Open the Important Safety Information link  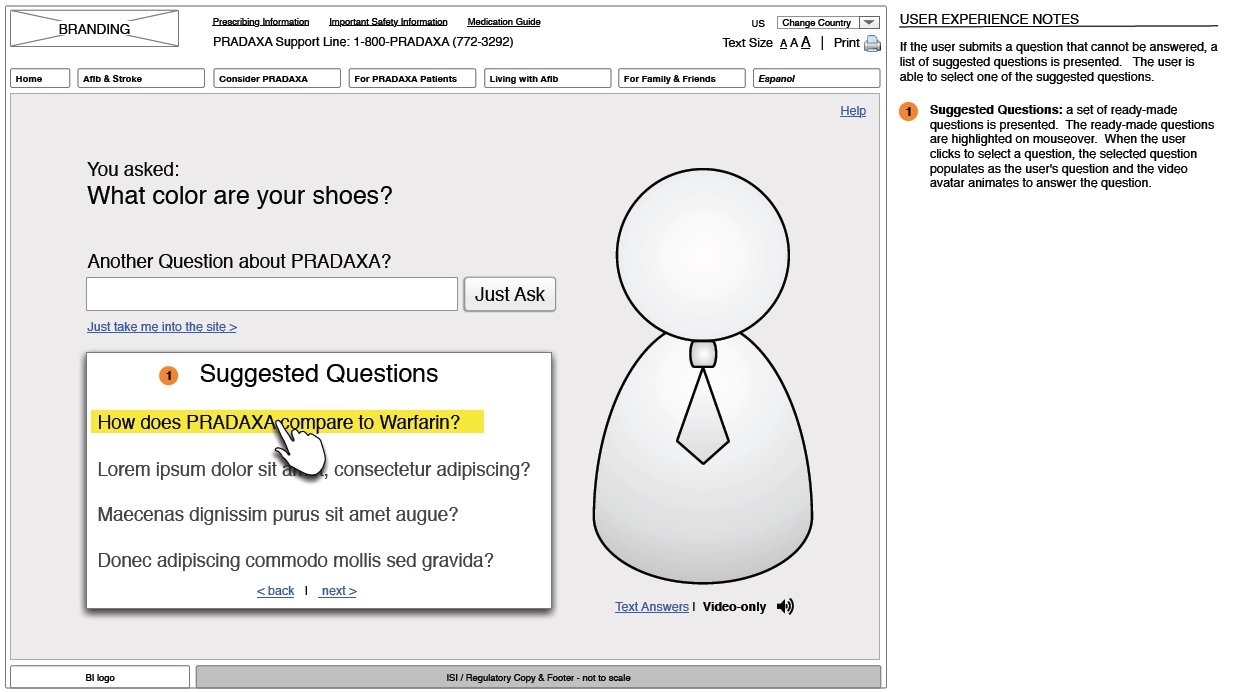(x=388, y=22)
